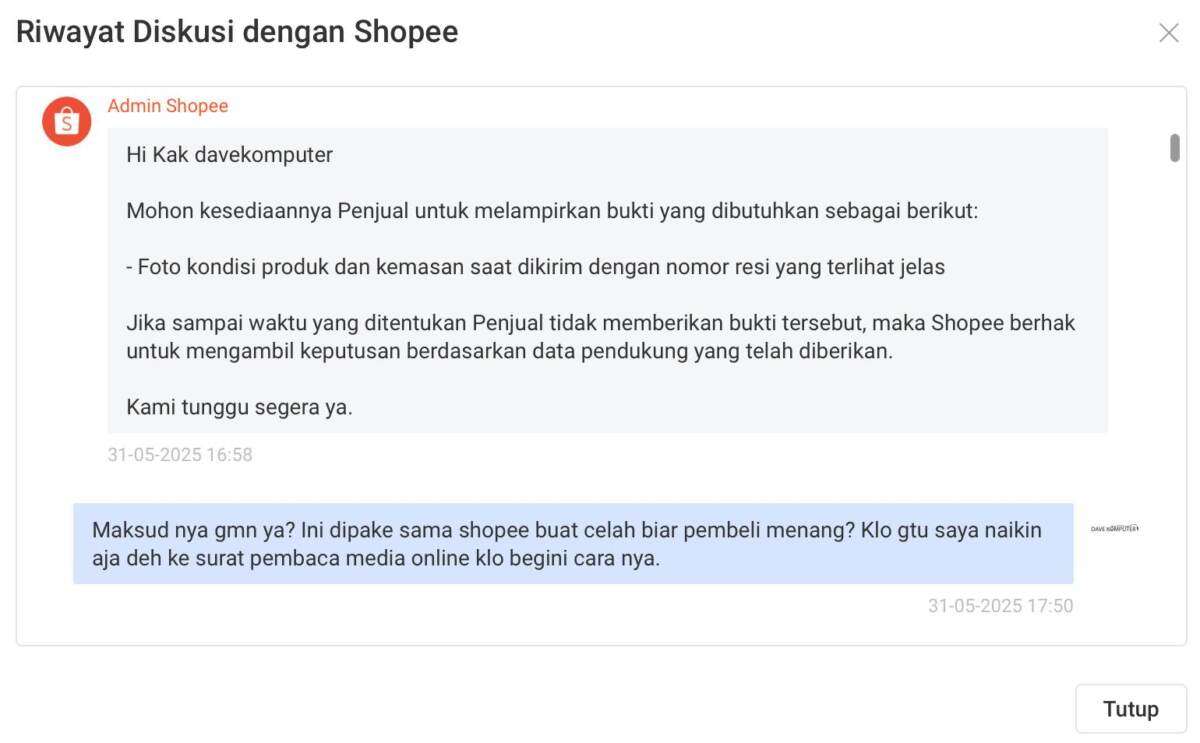Click the Dave Komputer seller avatar

coord(1115,529)
